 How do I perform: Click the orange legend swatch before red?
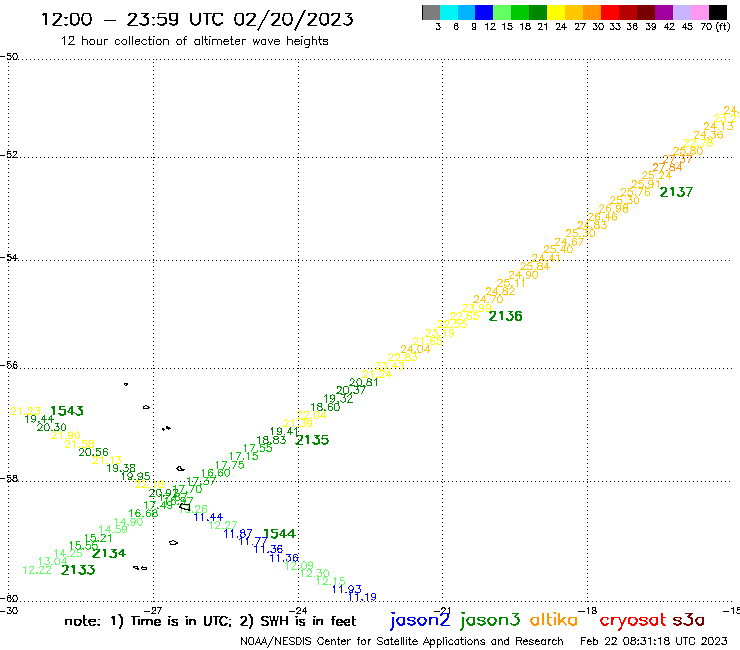pos(592,13)
